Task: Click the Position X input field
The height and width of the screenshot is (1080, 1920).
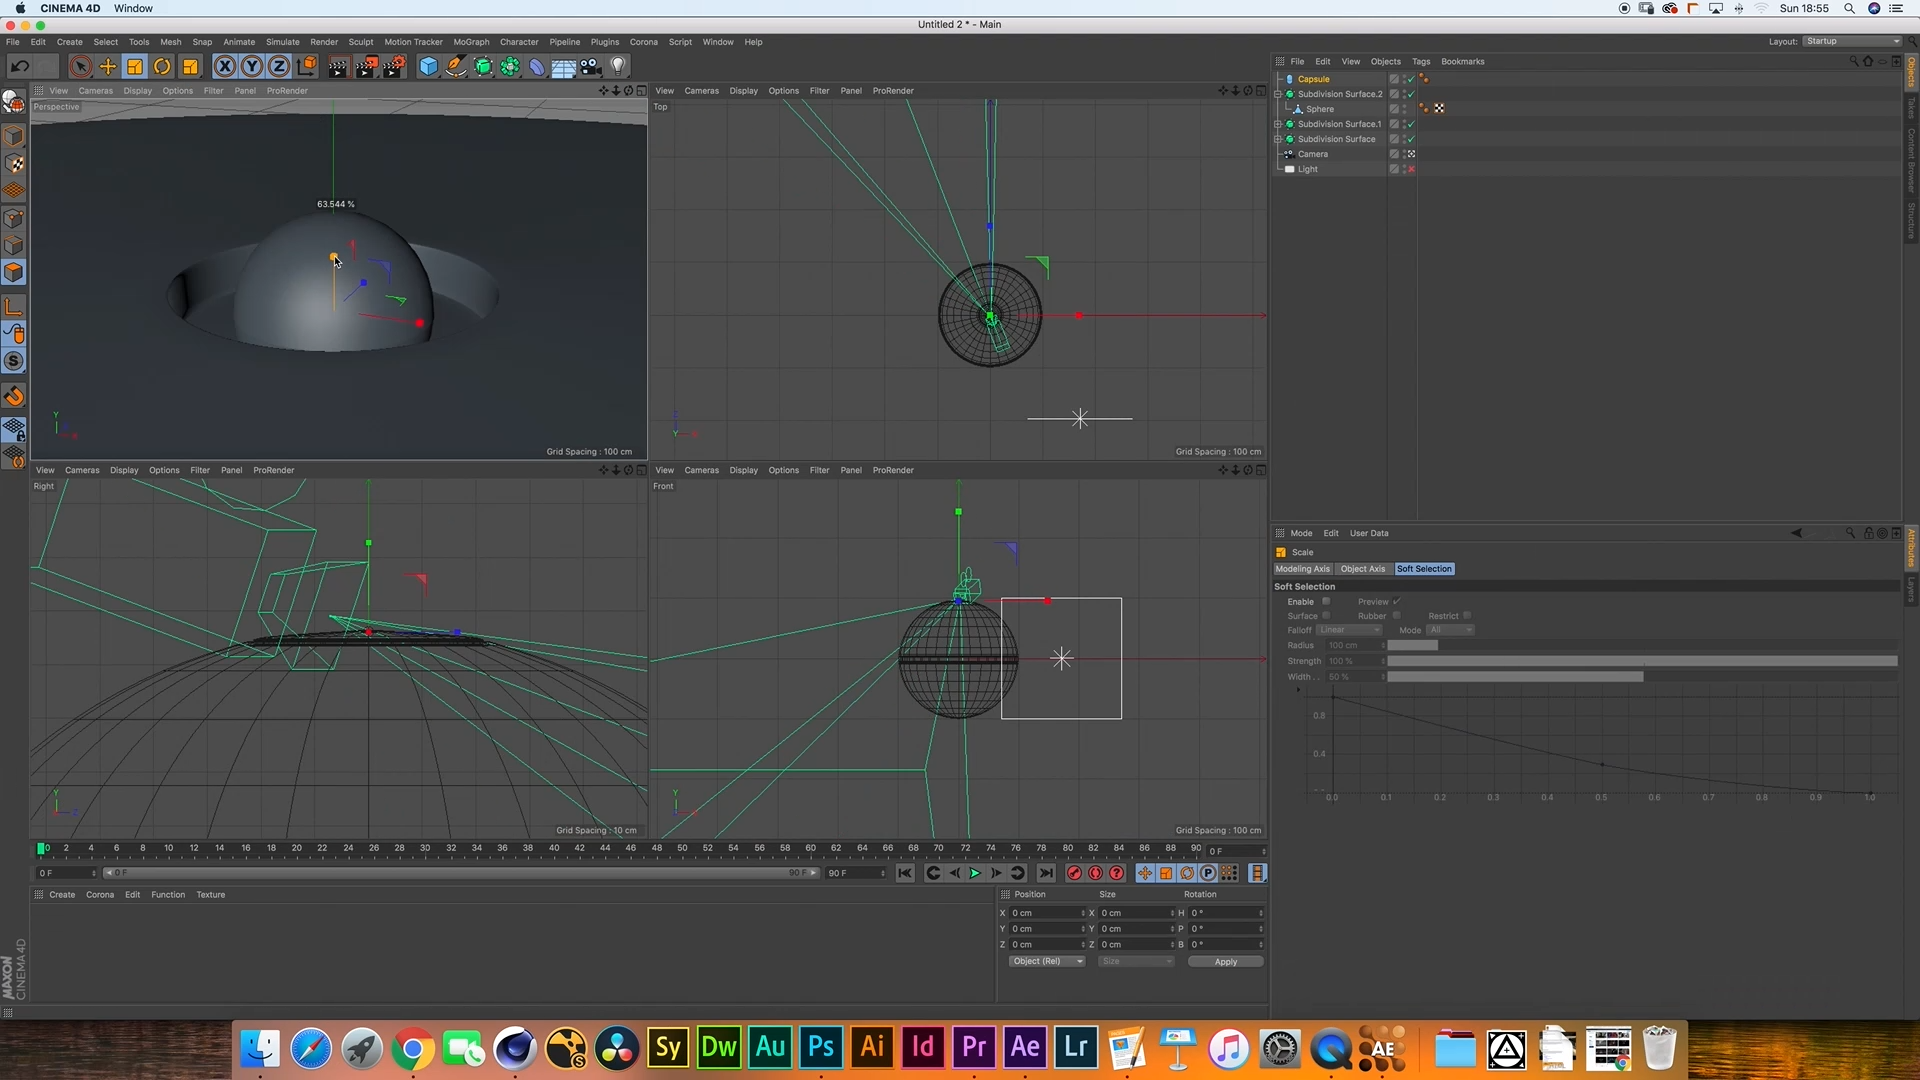Action: click(1044, 913)
